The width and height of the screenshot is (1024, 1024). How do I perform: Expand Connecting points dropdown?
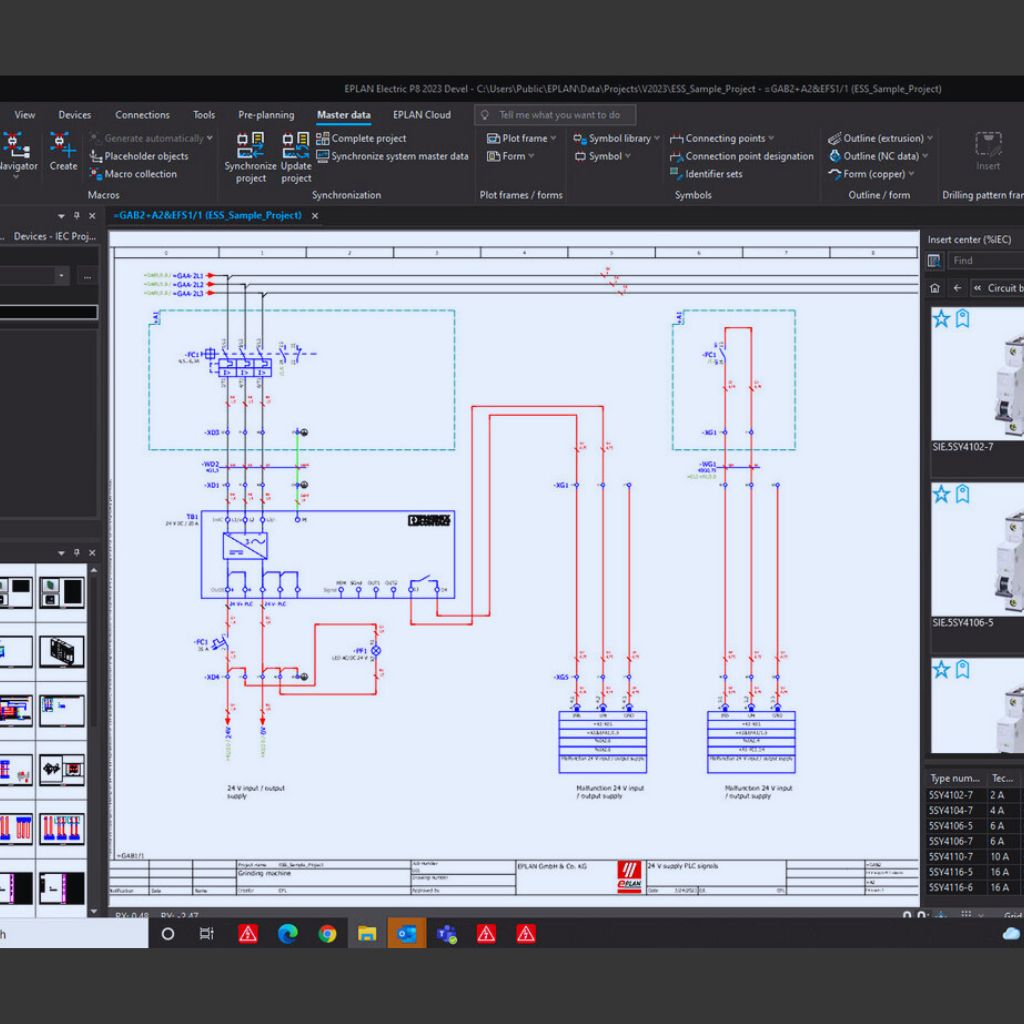point(771,138)
